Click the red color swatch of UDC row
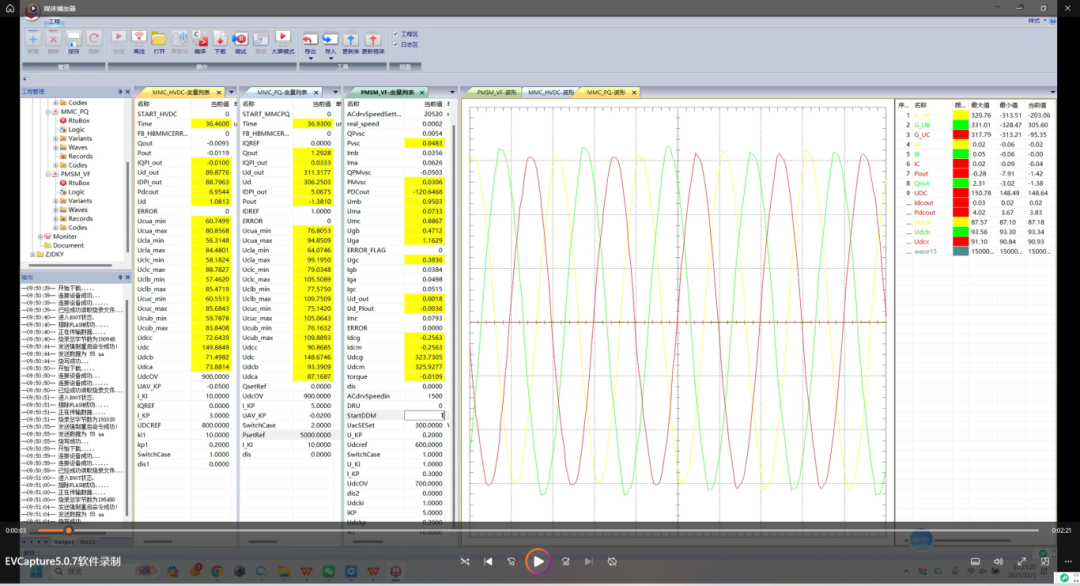Screen dimensions: 1080x586 pyautogui.click(x=962, y=192)
